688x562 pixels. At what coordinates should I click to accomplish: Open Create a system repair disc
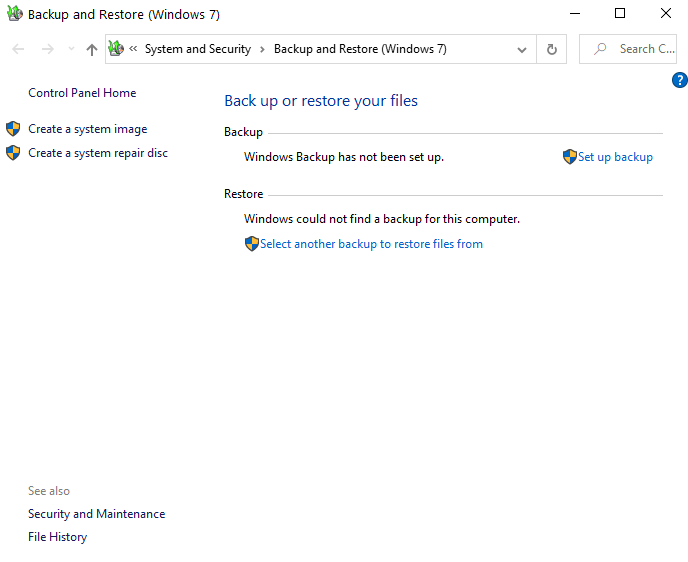pyautogui.click(x=98, y=153)
